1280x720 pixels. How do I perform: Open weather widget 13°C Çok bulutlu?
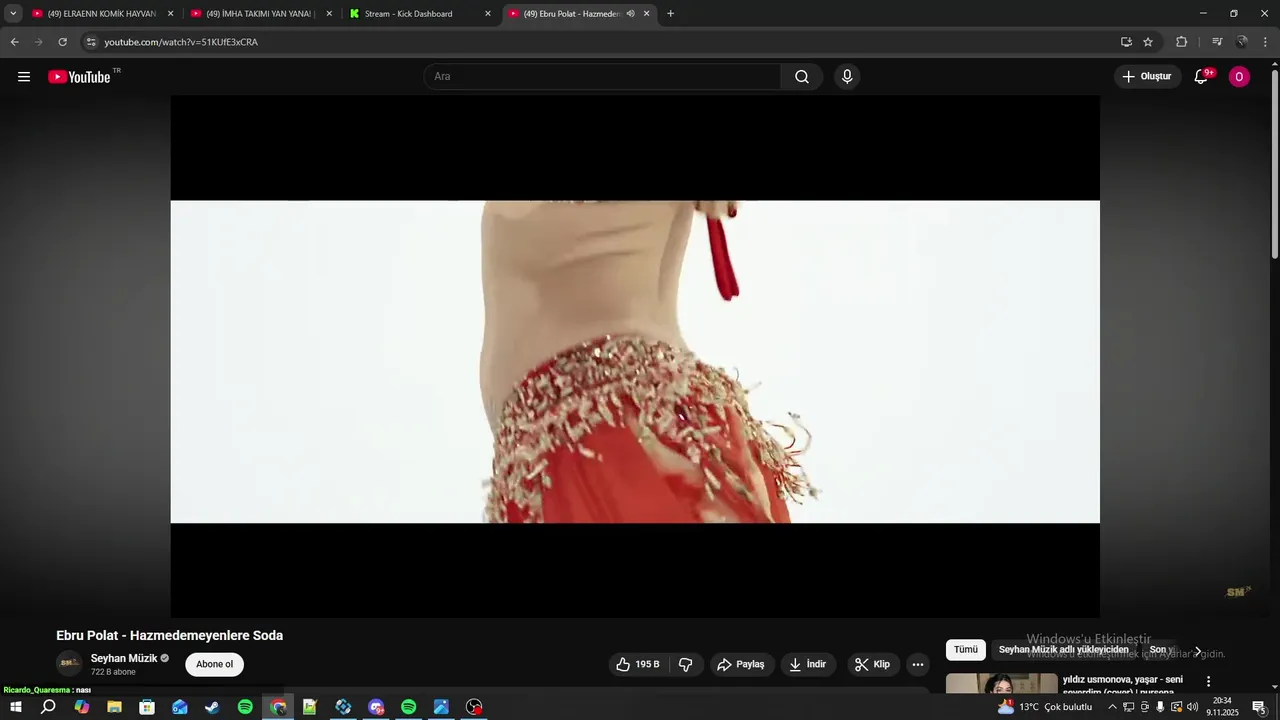(x=1045, y=707)
